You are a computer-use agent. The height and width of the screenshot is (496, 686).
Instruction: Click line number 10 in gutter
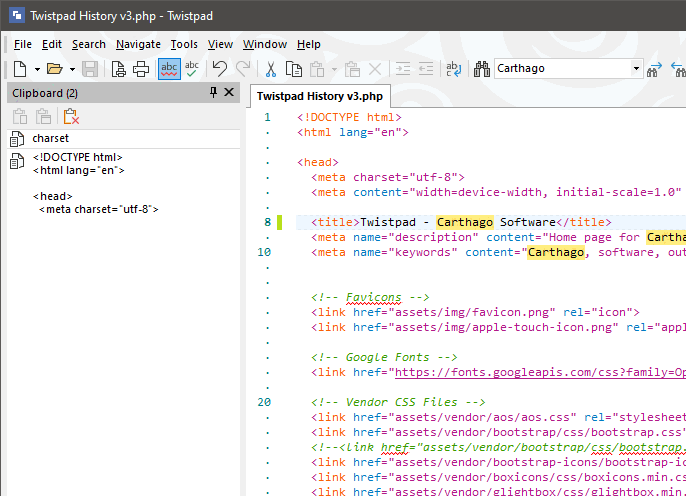pos(264,252)
